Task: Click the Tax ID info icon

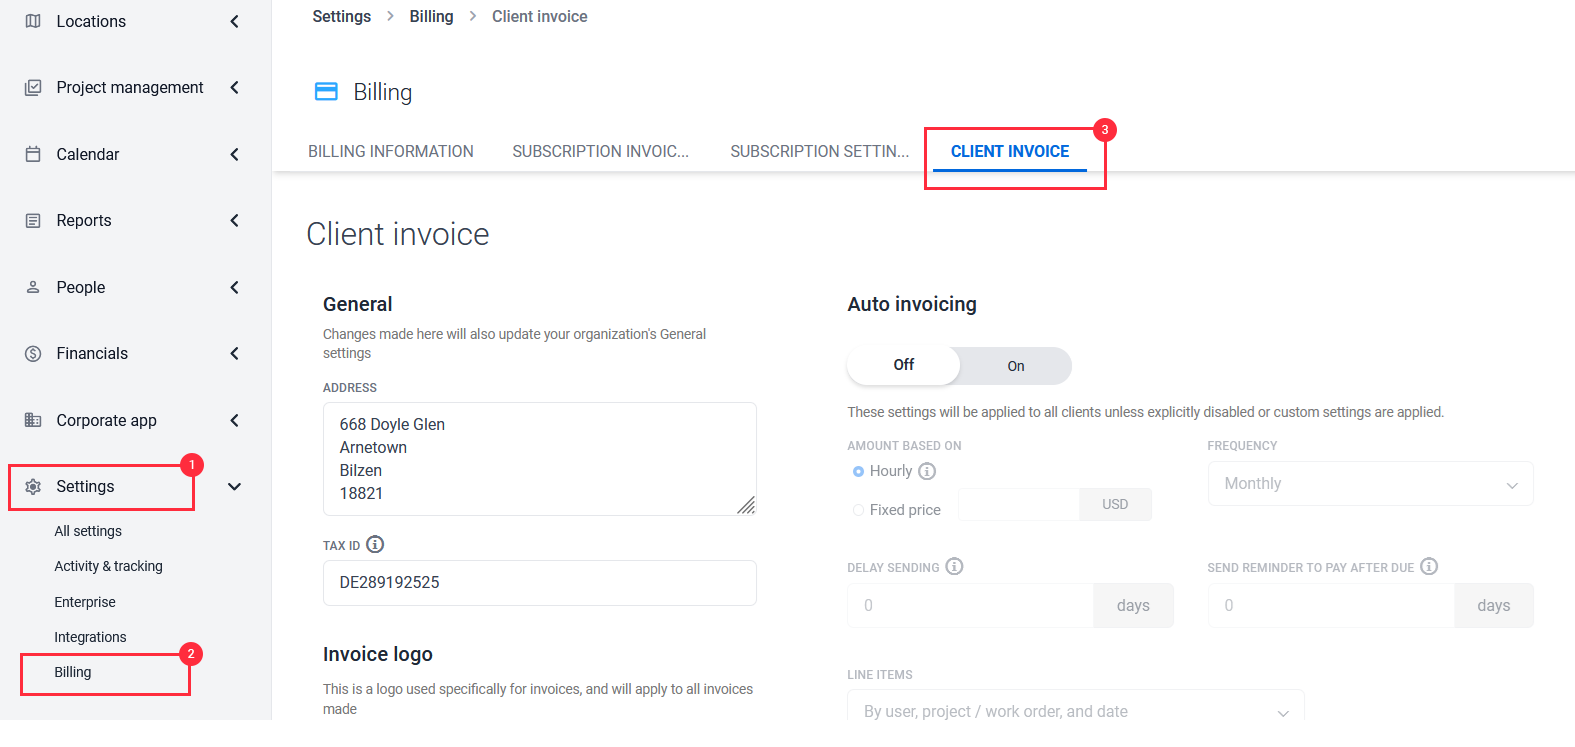Action: coord(375,545)
